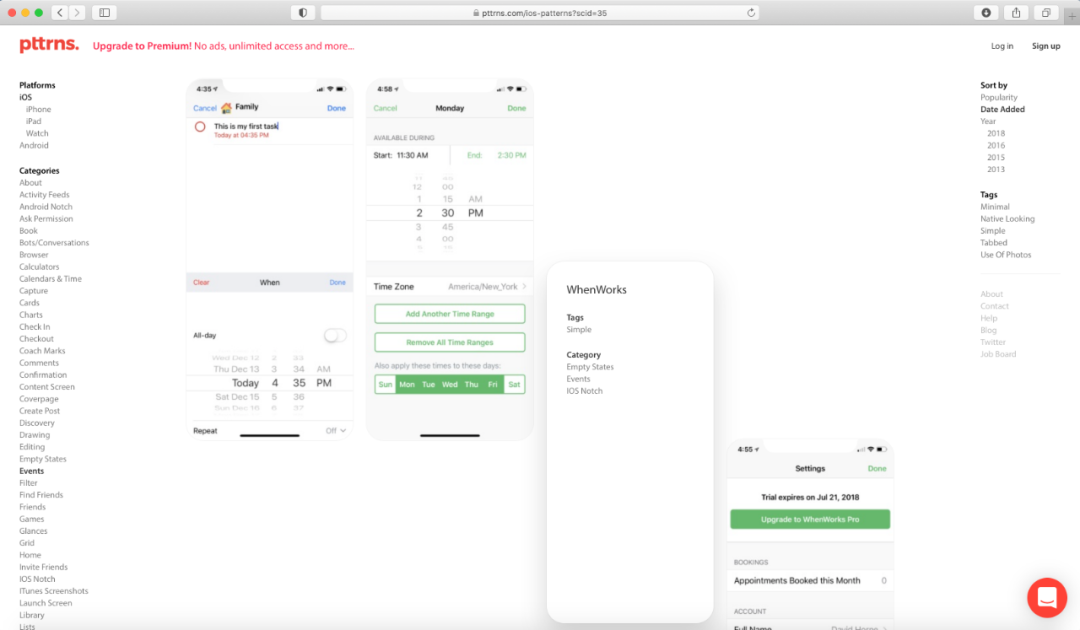Go back with Safari back arrow

tap(60, 12)
